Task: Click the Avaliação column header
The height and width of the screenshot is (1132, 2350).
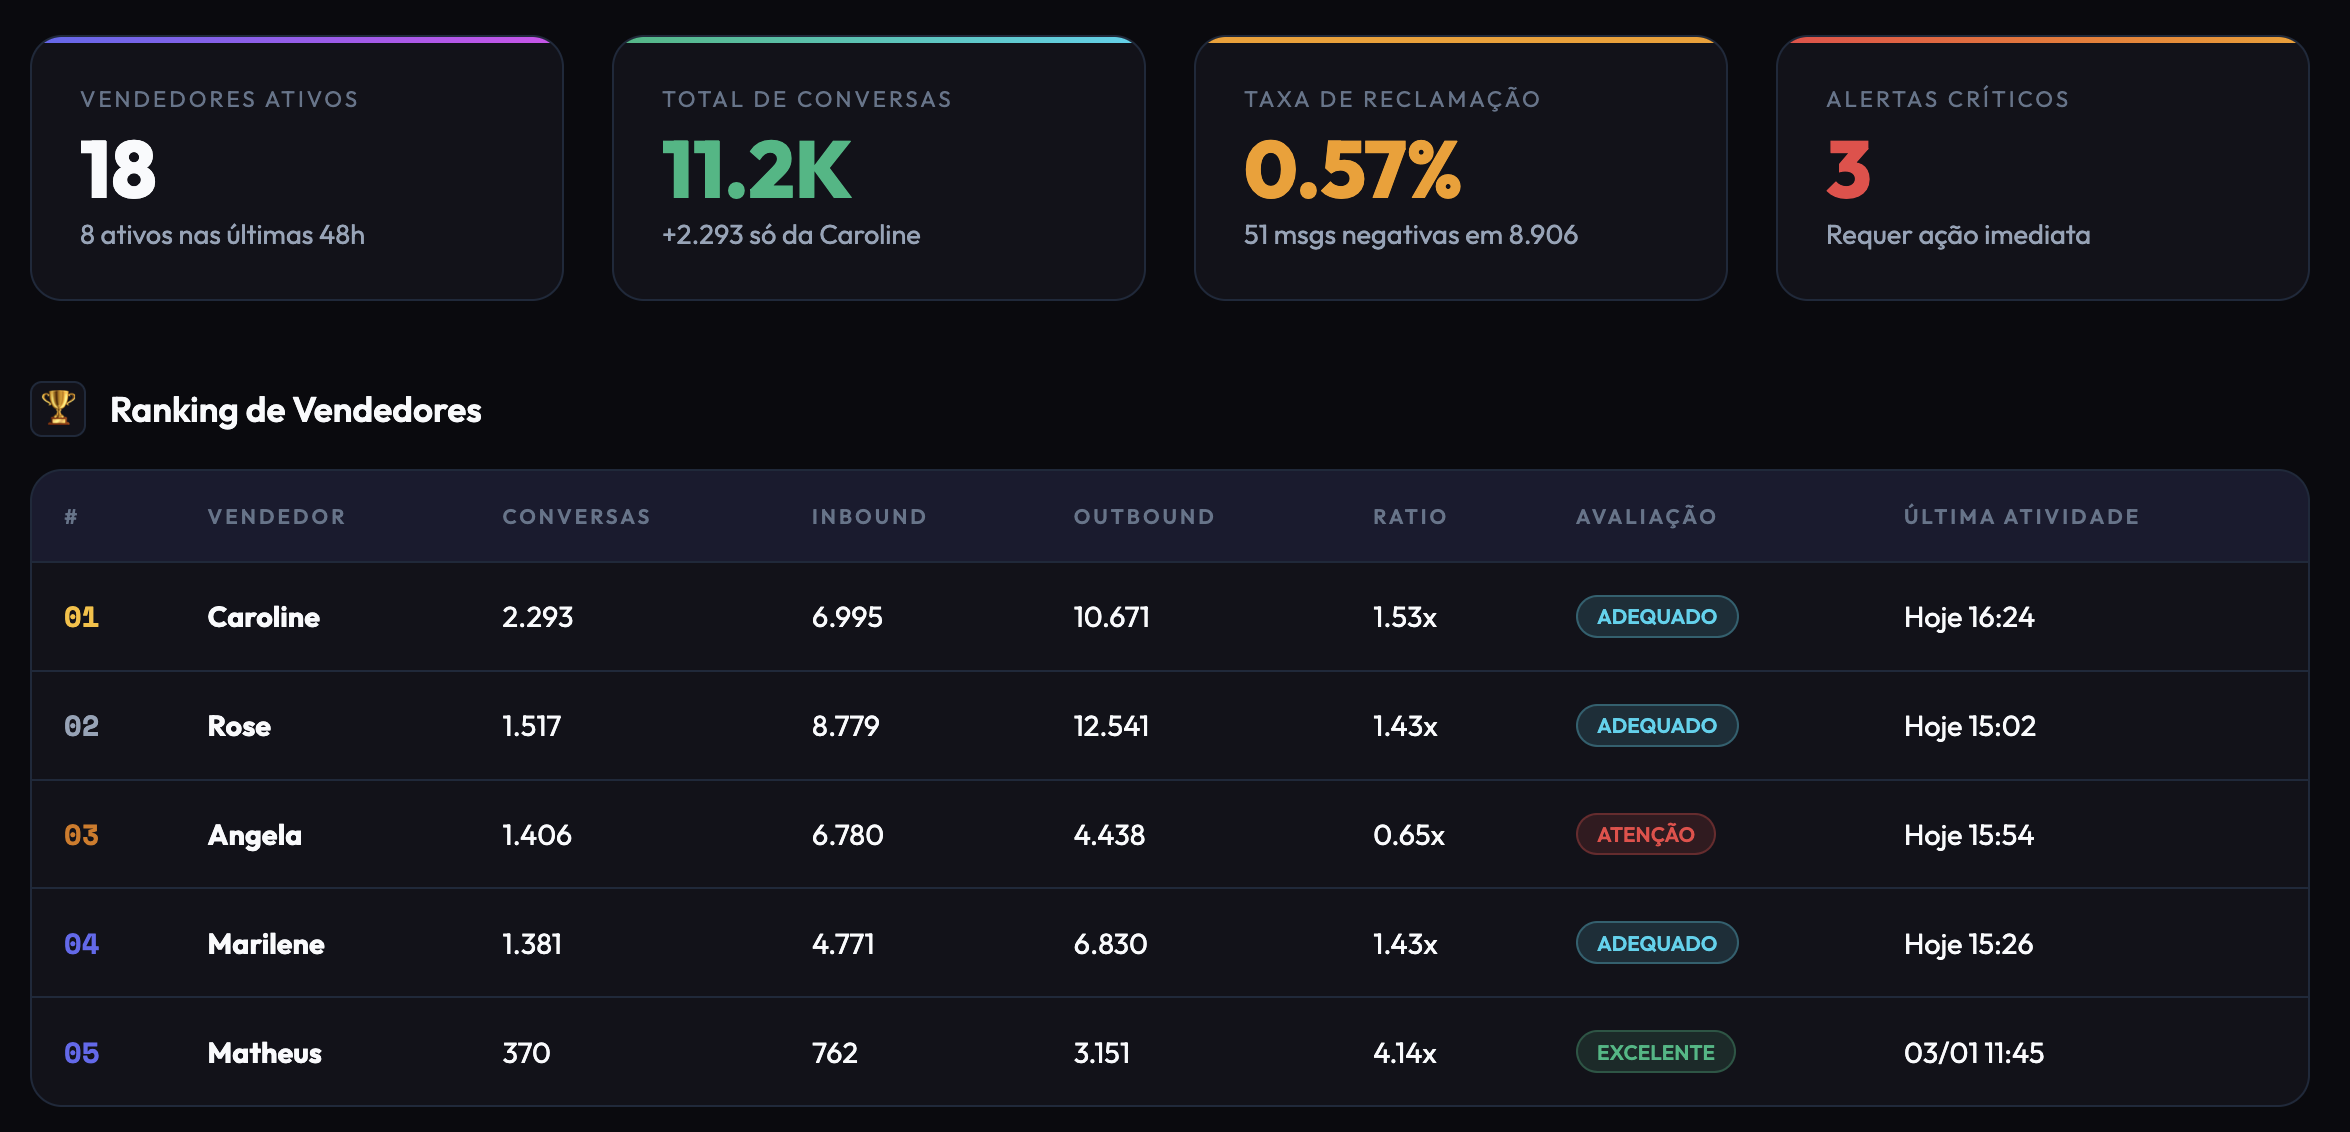Action: pyautogui.click(x=1646, y=517)
